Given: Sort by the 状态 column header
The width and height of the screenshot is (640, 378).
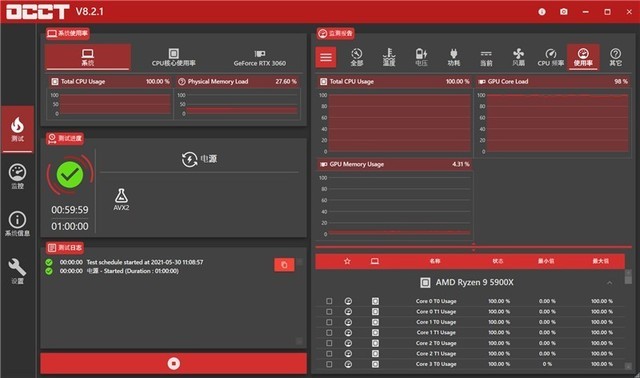Looking at the screenshot, I should 498,261.
